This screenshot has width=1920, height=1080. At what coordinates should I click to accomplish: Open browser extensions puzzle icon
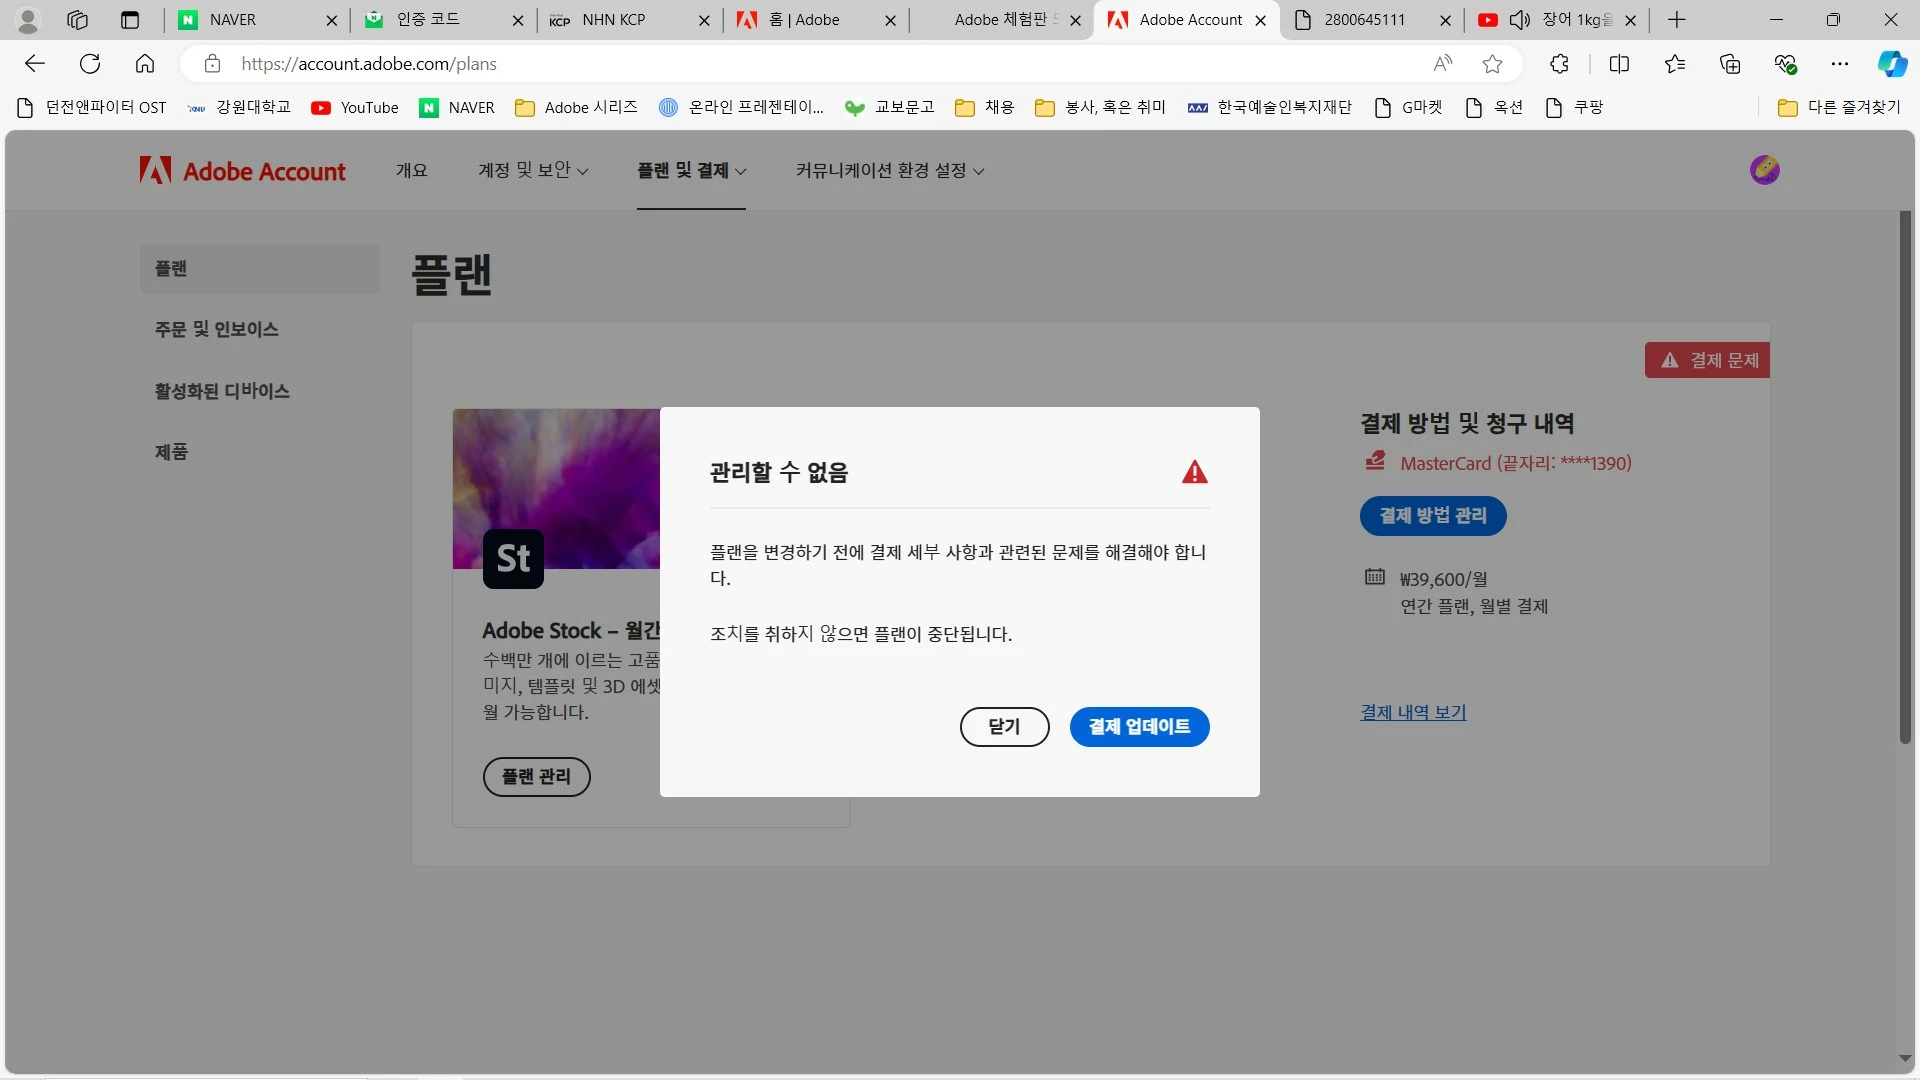click(1559, 64)
